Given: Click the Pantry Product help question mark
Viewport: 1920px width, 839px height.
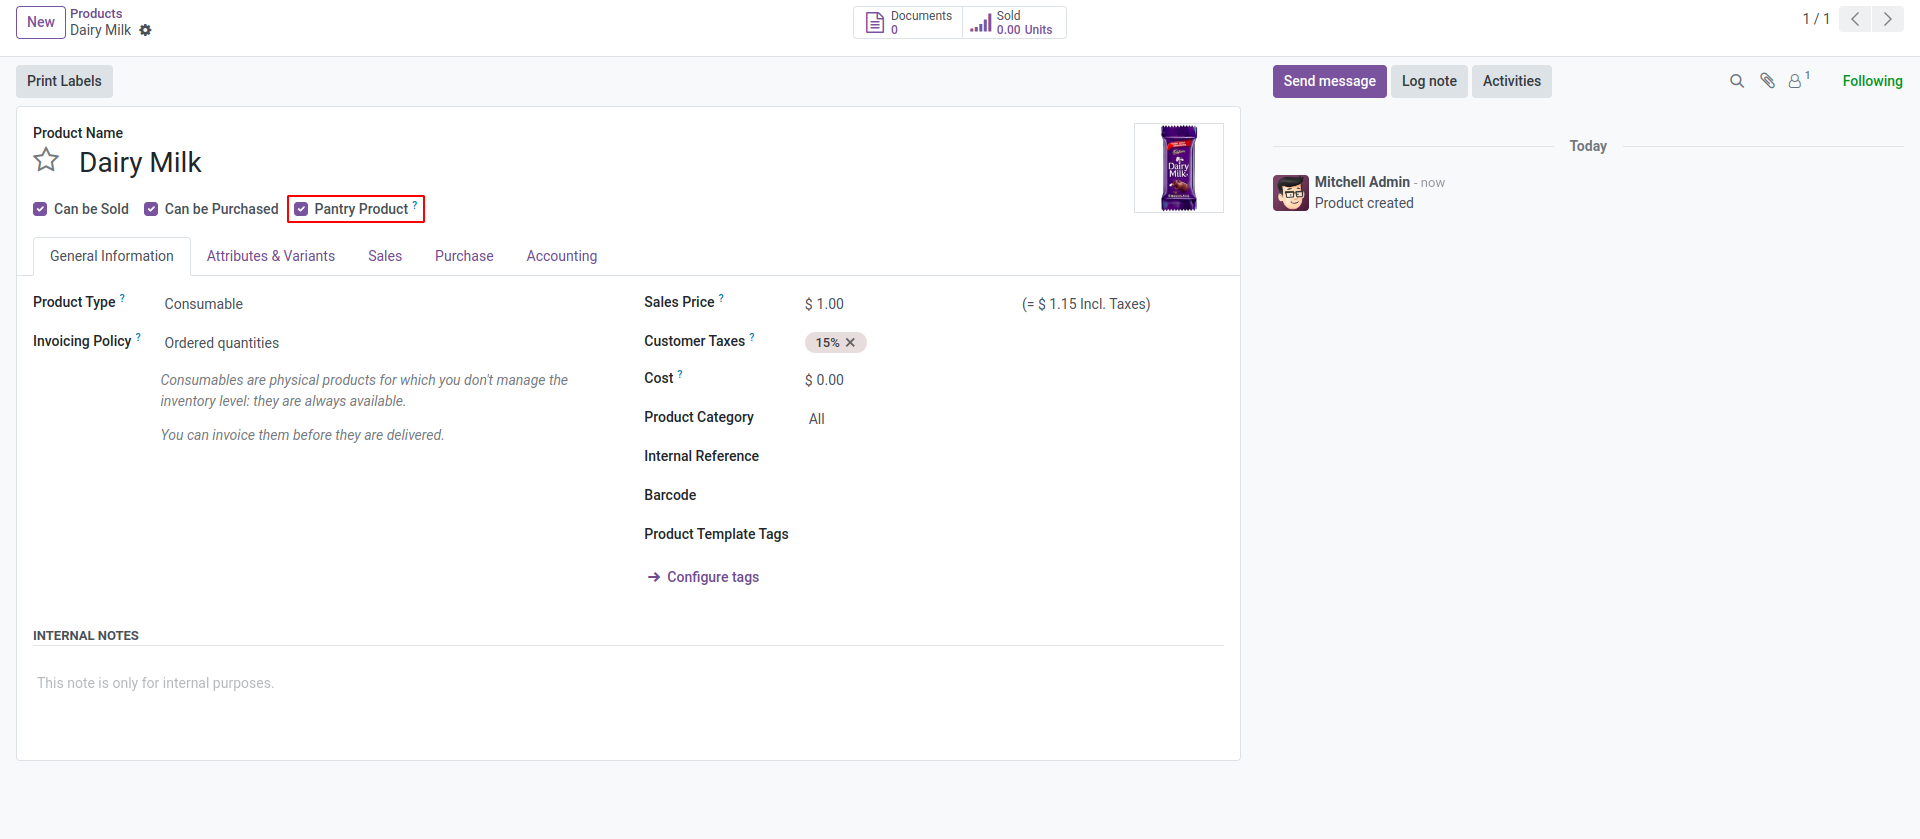Looking at the screenshot, I should click(415, 204).
